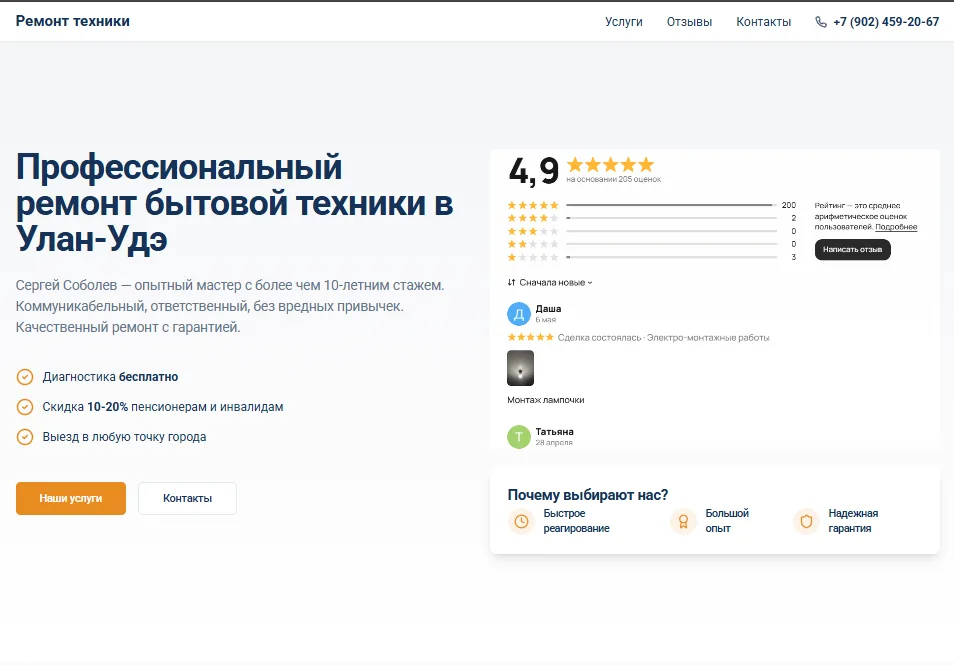Go to Отзывы in the navigation
Screen dimensions: 954x665
689,22
